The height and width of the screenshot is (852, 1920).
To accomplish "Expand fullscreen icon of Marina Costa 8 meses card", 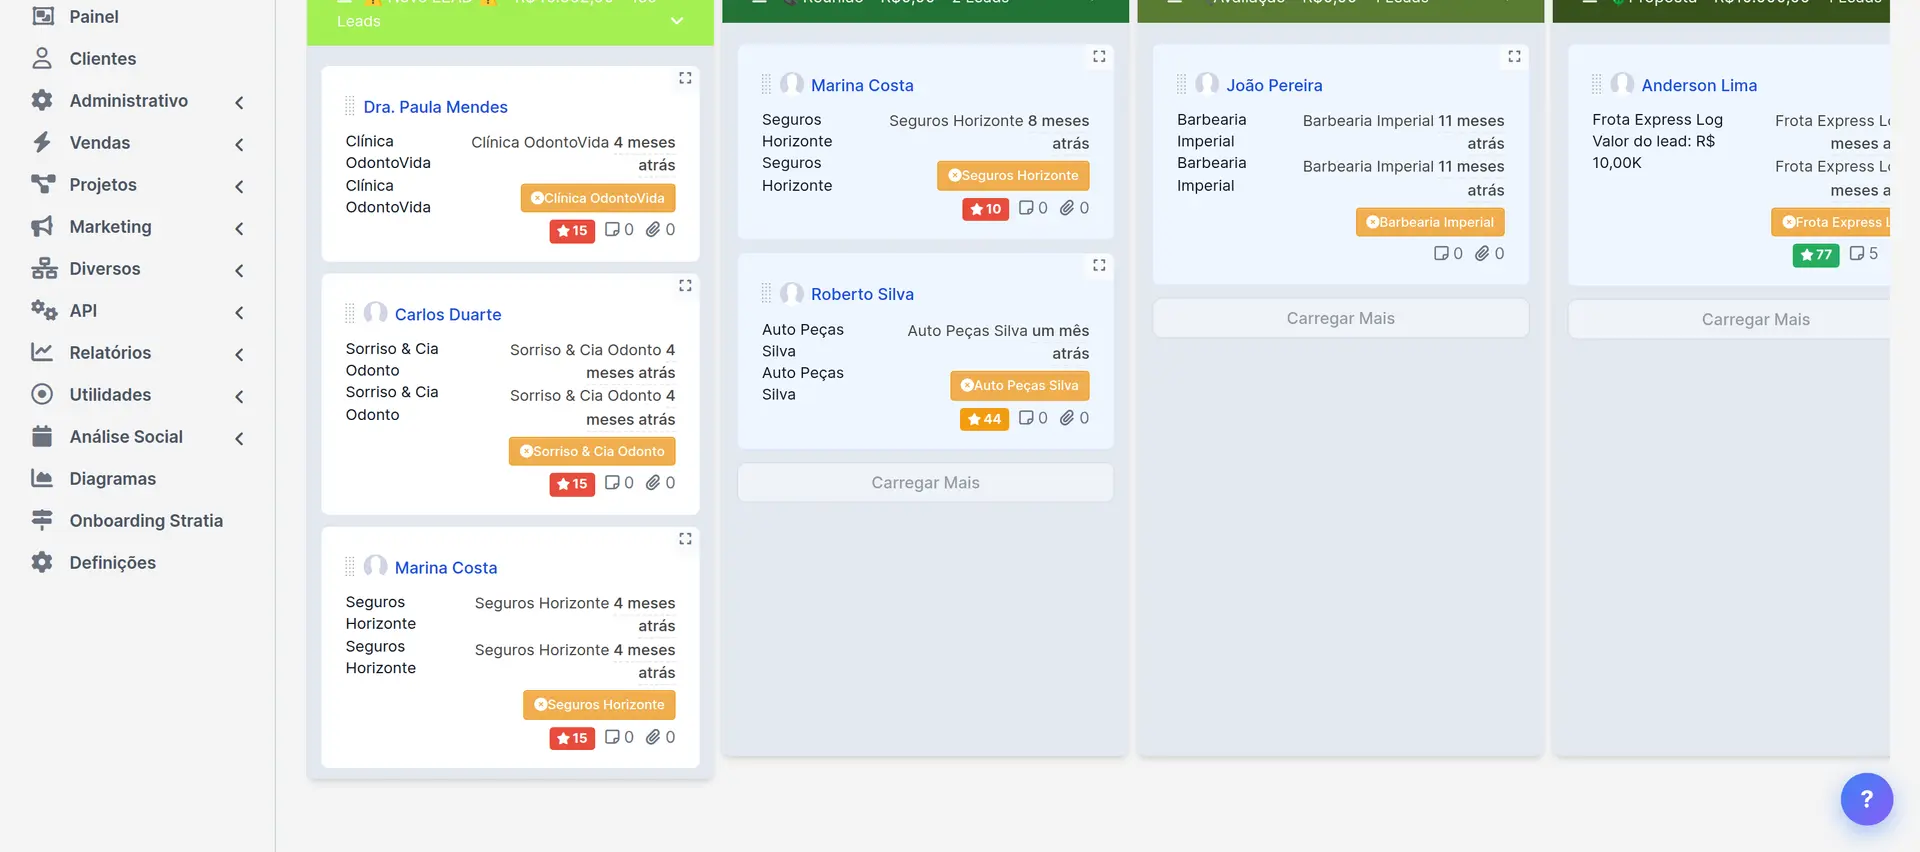I will (1099, 57).
